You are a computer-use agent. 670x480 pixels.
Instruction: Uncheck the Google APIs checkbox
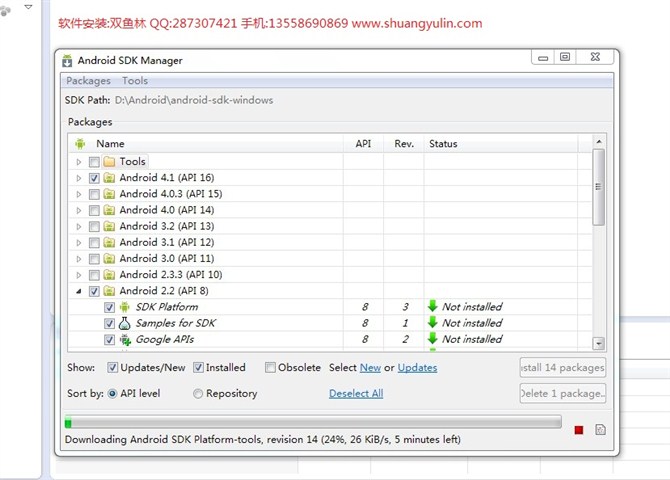(109, 340)
